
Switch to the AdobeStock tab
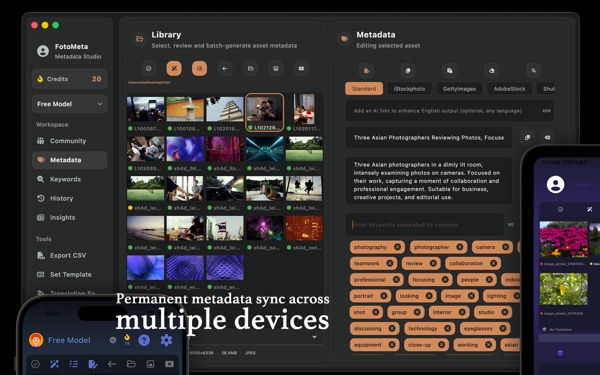tap(509, 89)
